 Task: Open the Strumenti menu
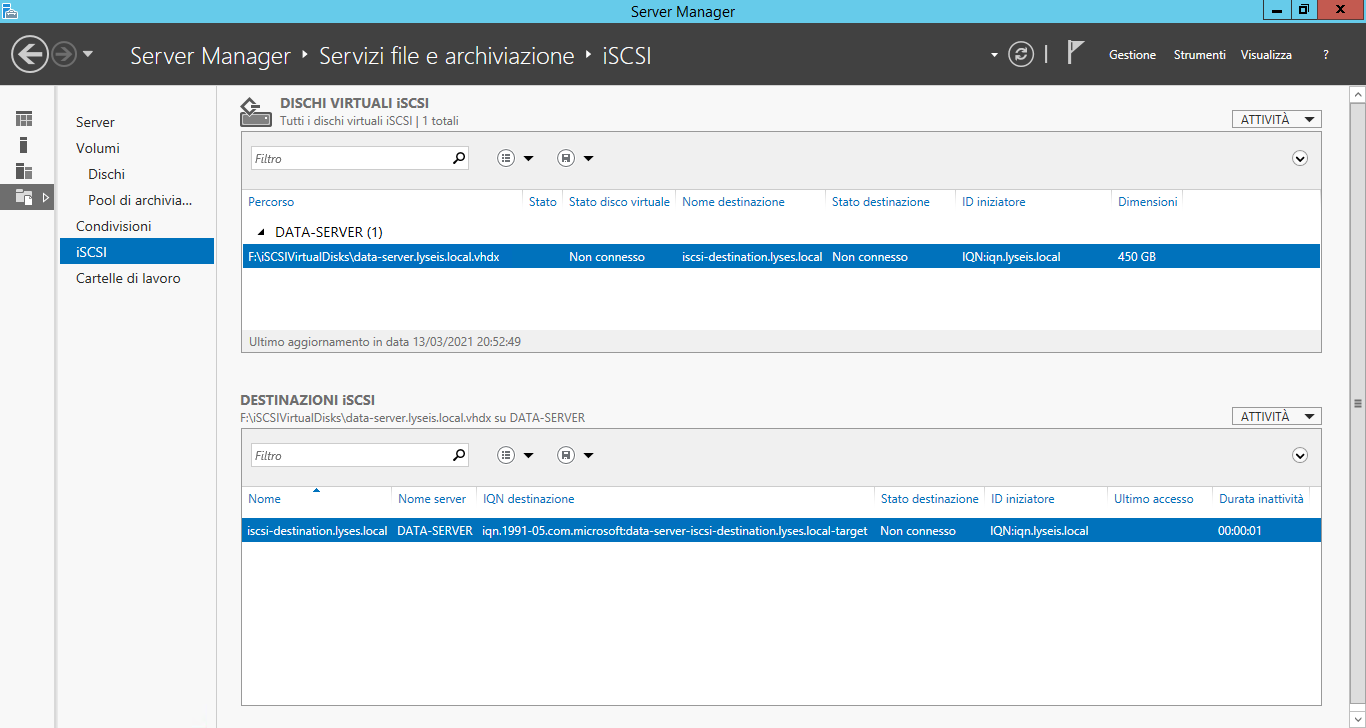click(1199, 55)
